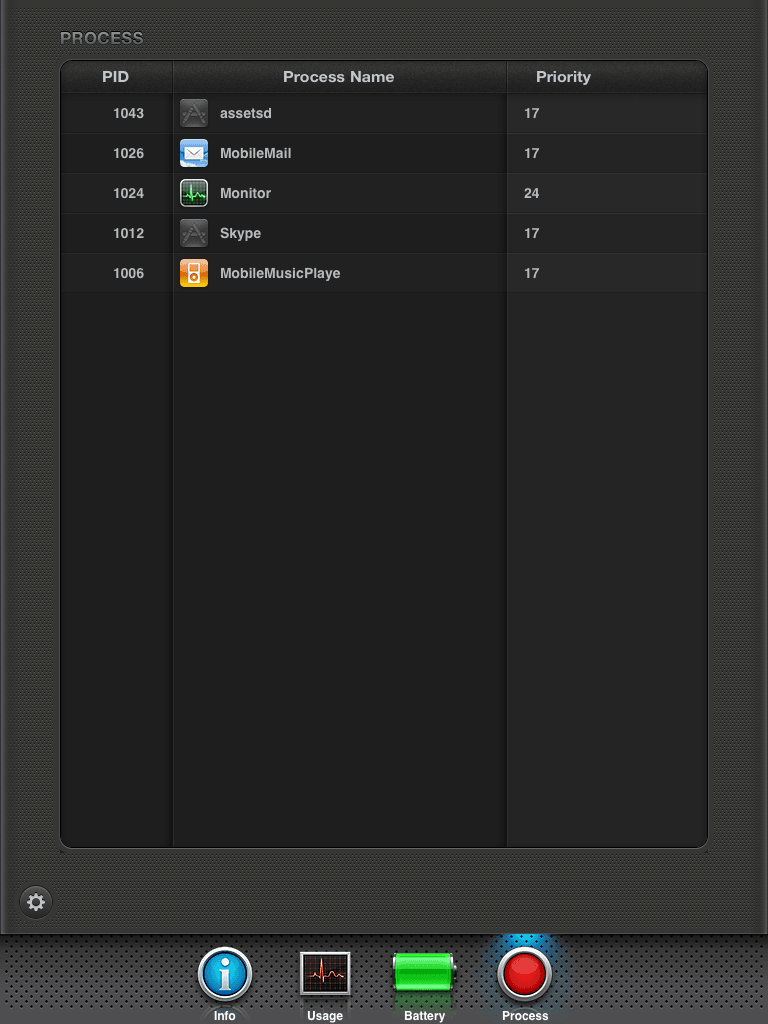Select the Process tab
Screen dimensions: 768x1024
(x=525, y=984)
